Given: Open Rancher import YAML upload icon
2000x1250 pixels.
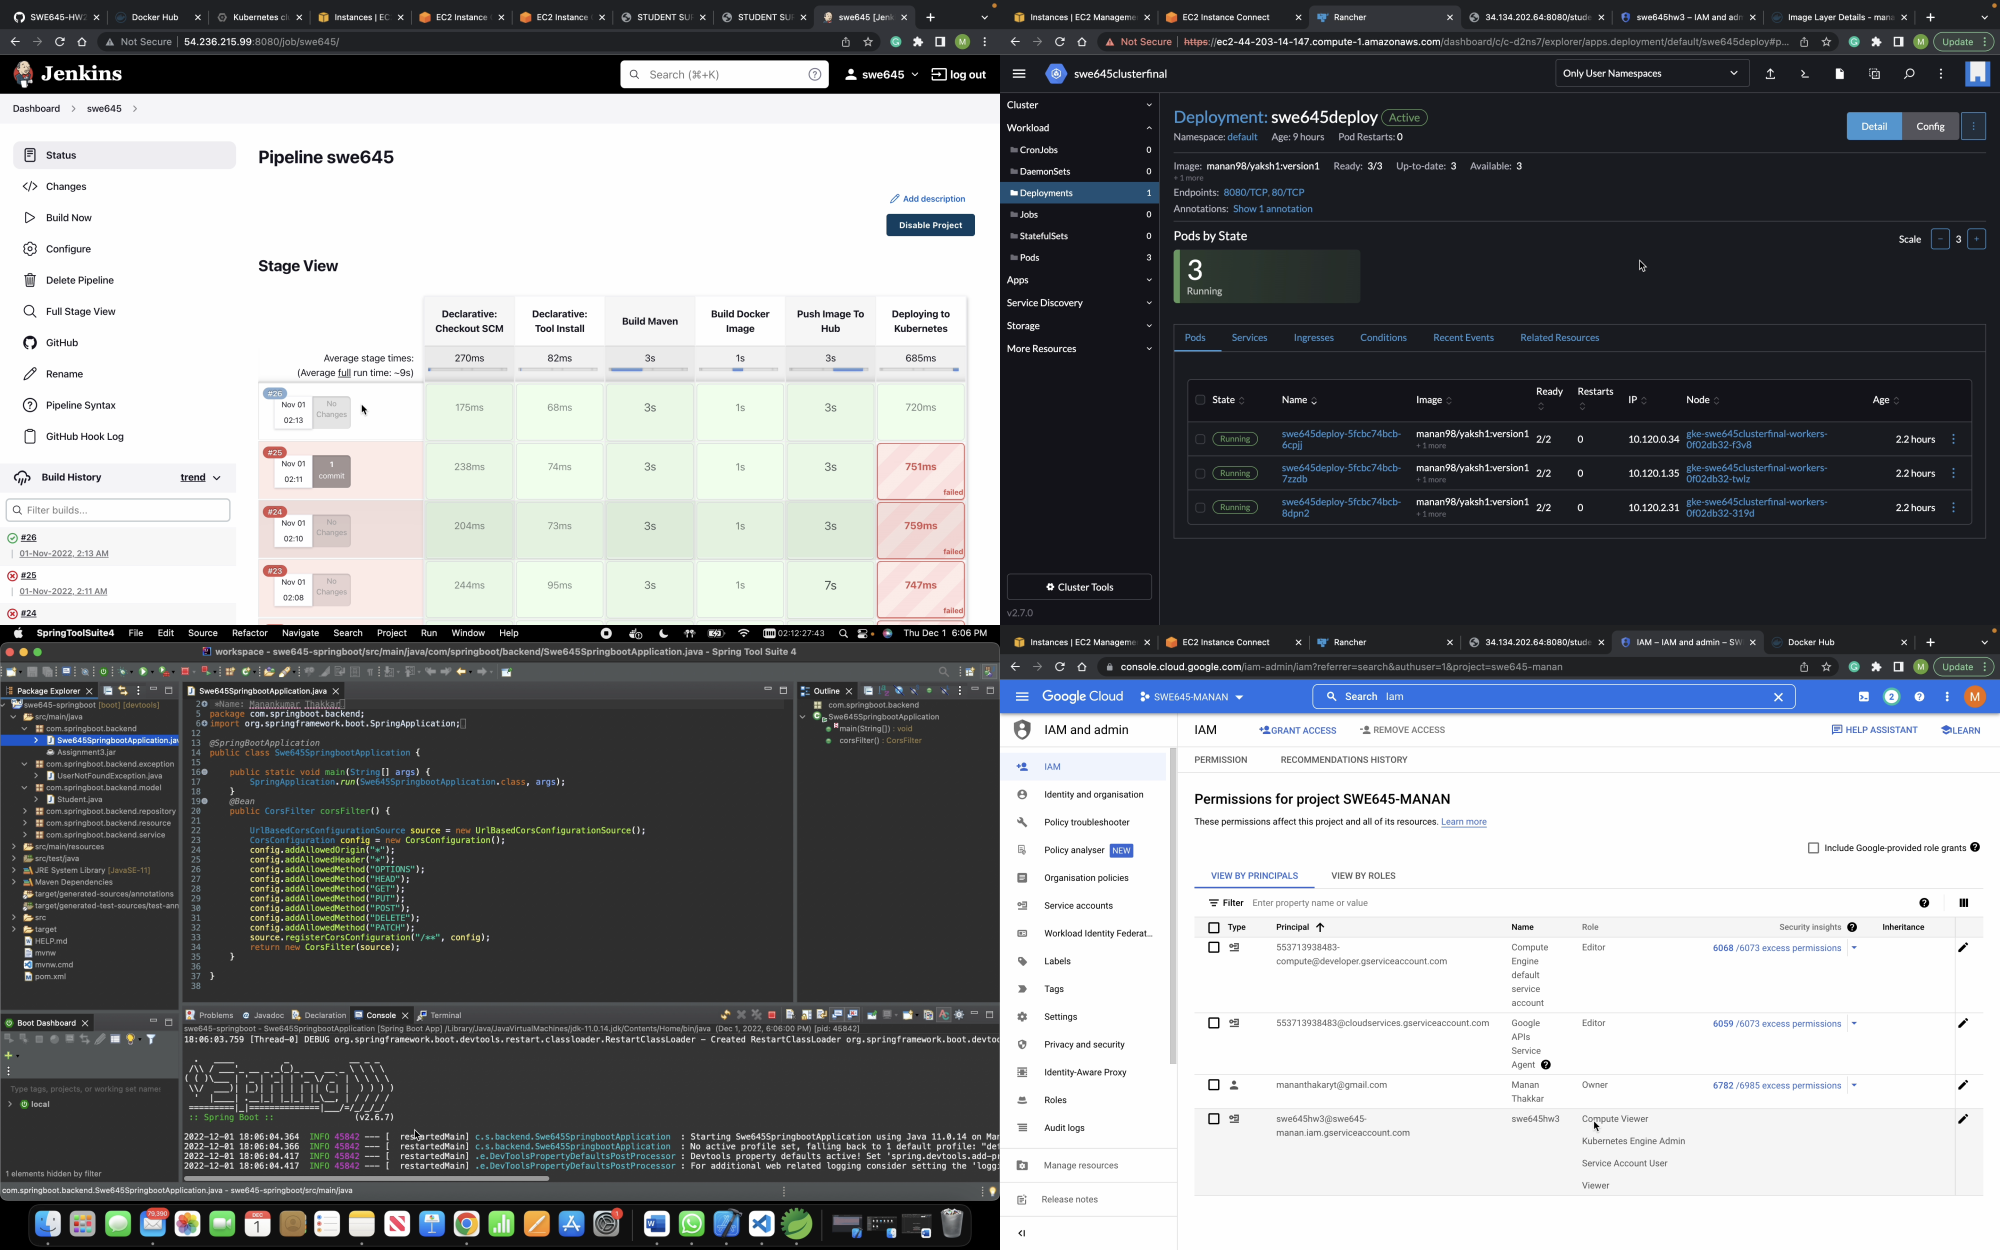Looking at the screenshot, I should pos(1770,74).
